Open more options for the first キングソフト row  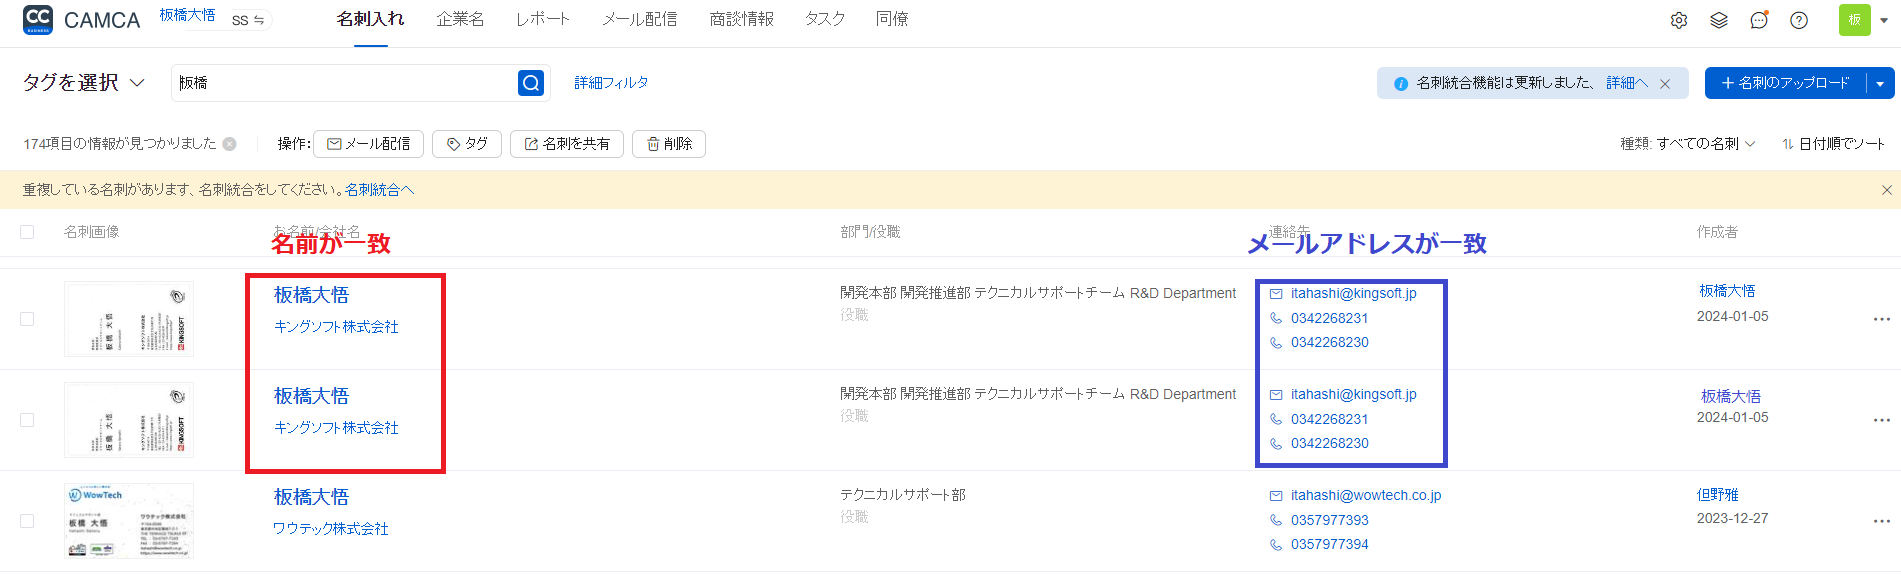1881,319
